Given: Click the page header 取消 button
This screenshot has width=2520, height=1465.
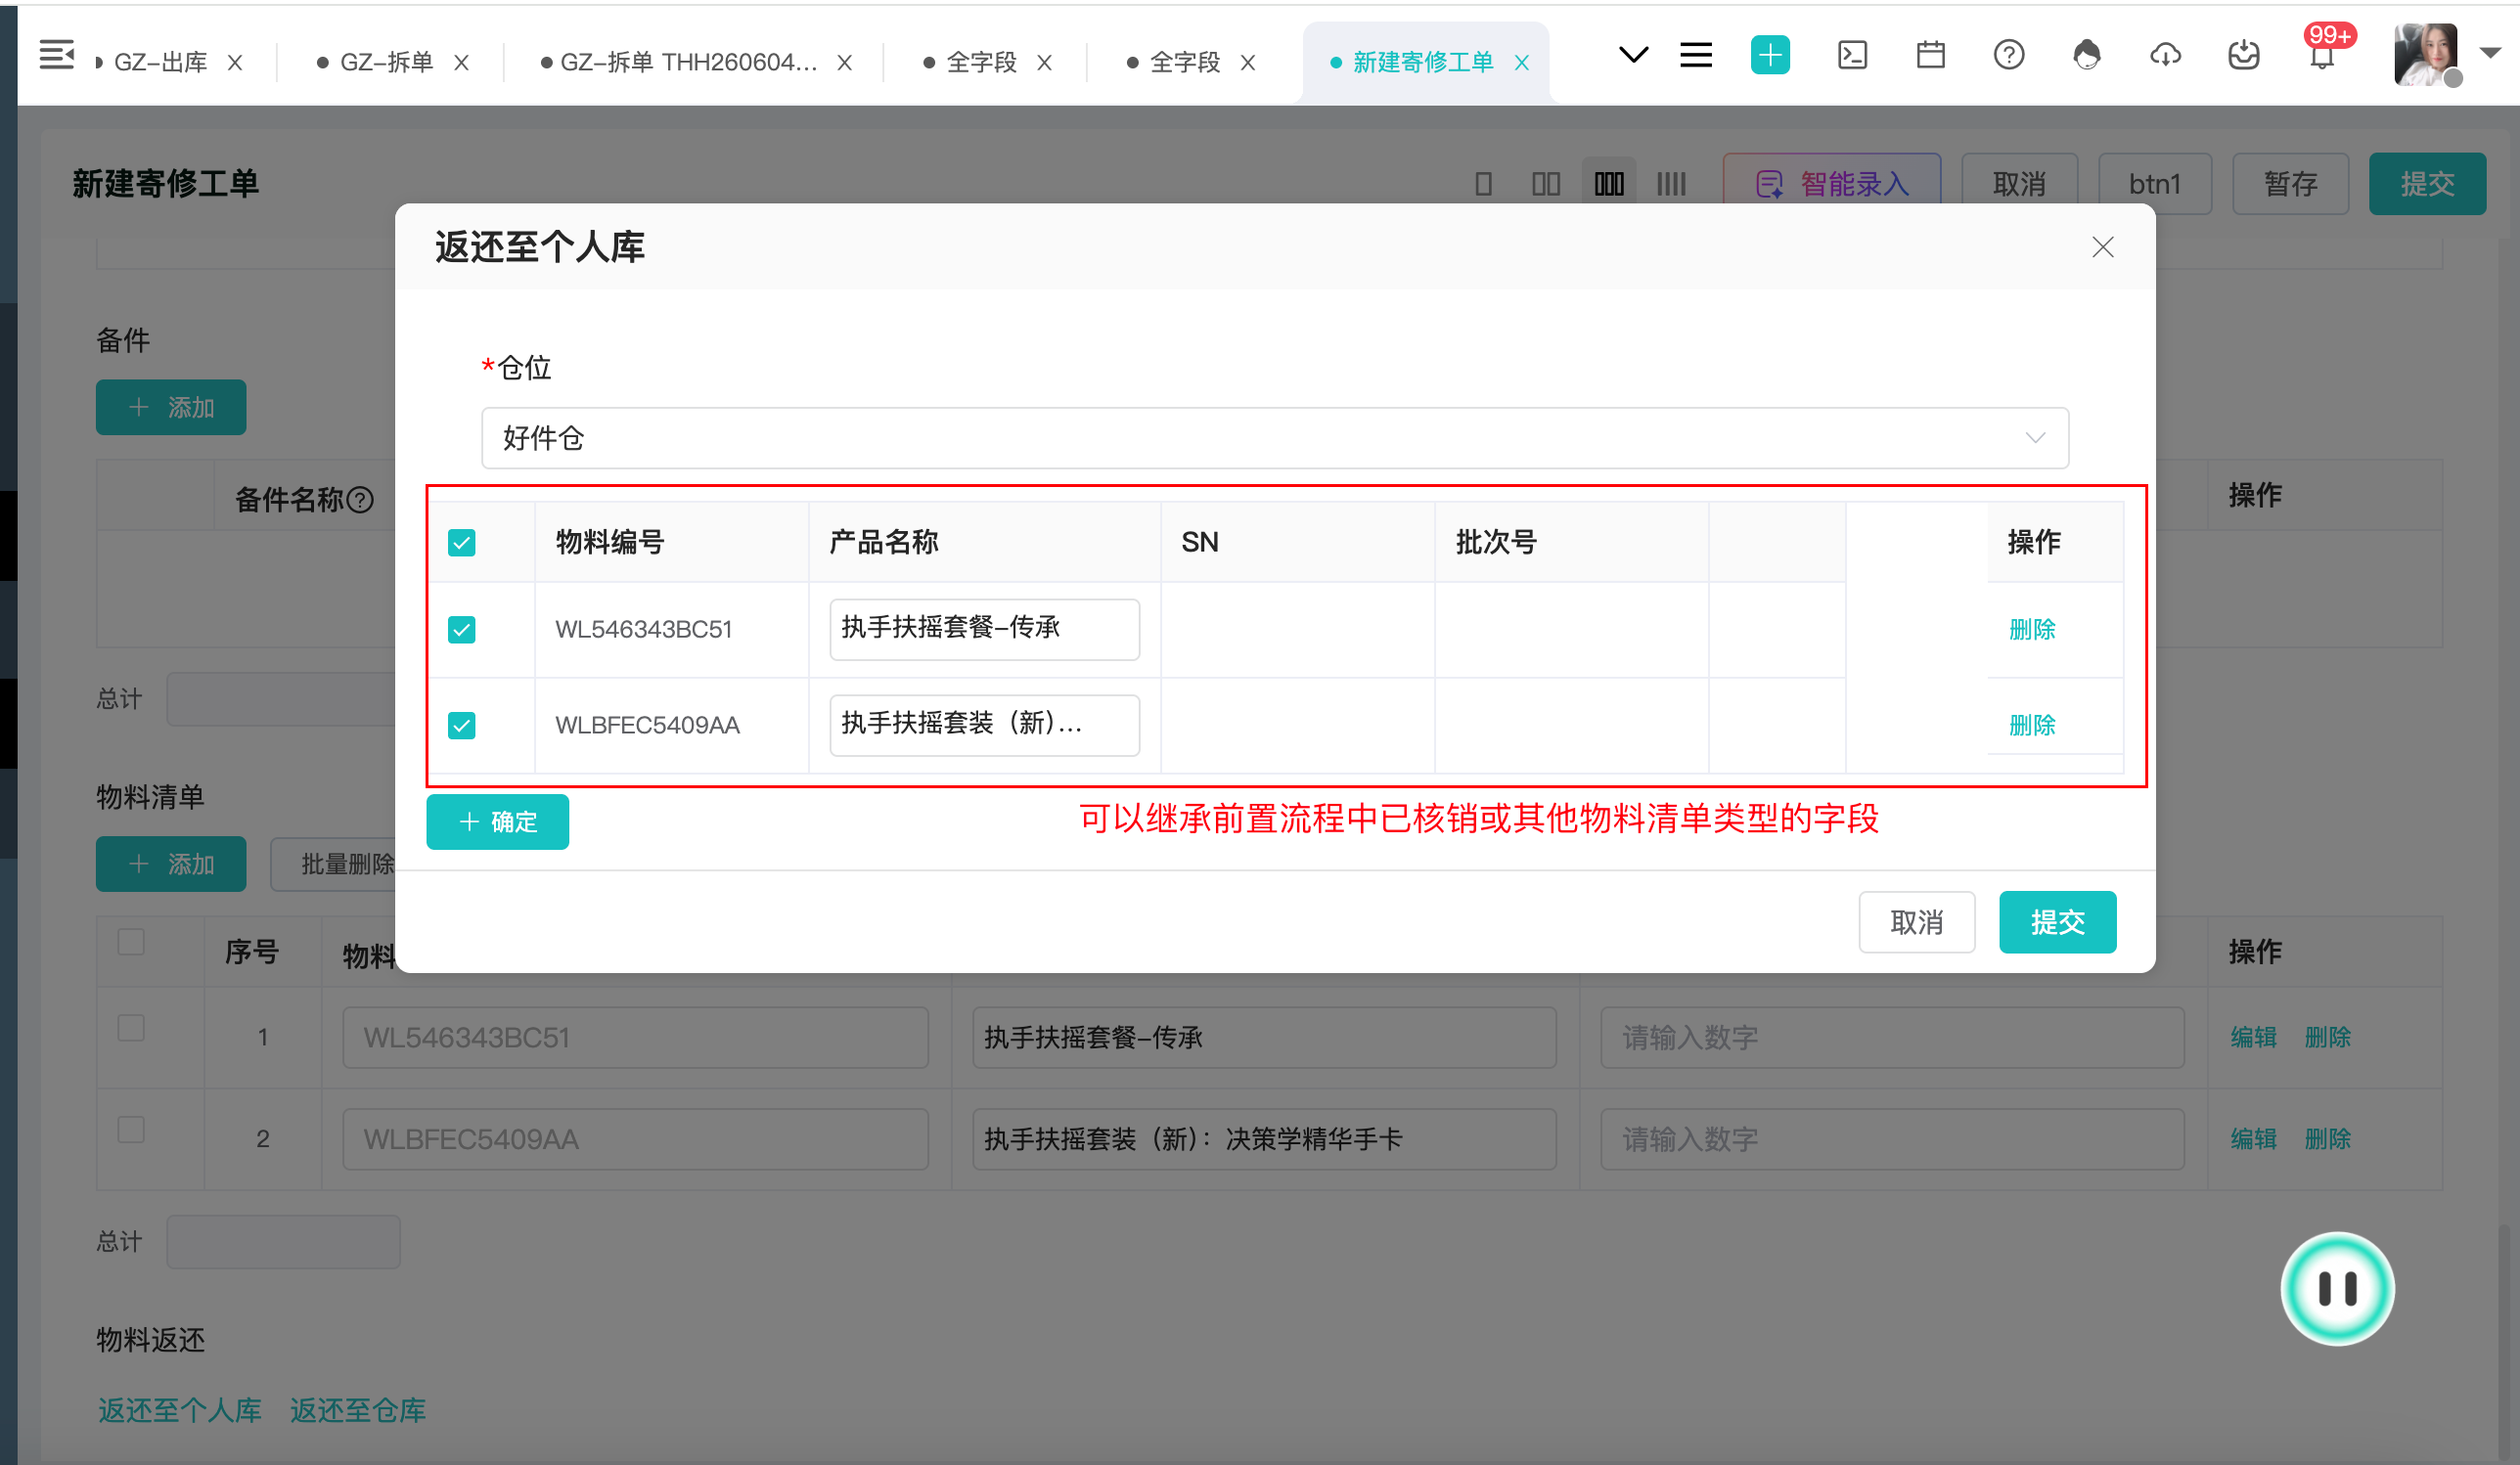Looking at the screenshot, I should pos(2019,184).
